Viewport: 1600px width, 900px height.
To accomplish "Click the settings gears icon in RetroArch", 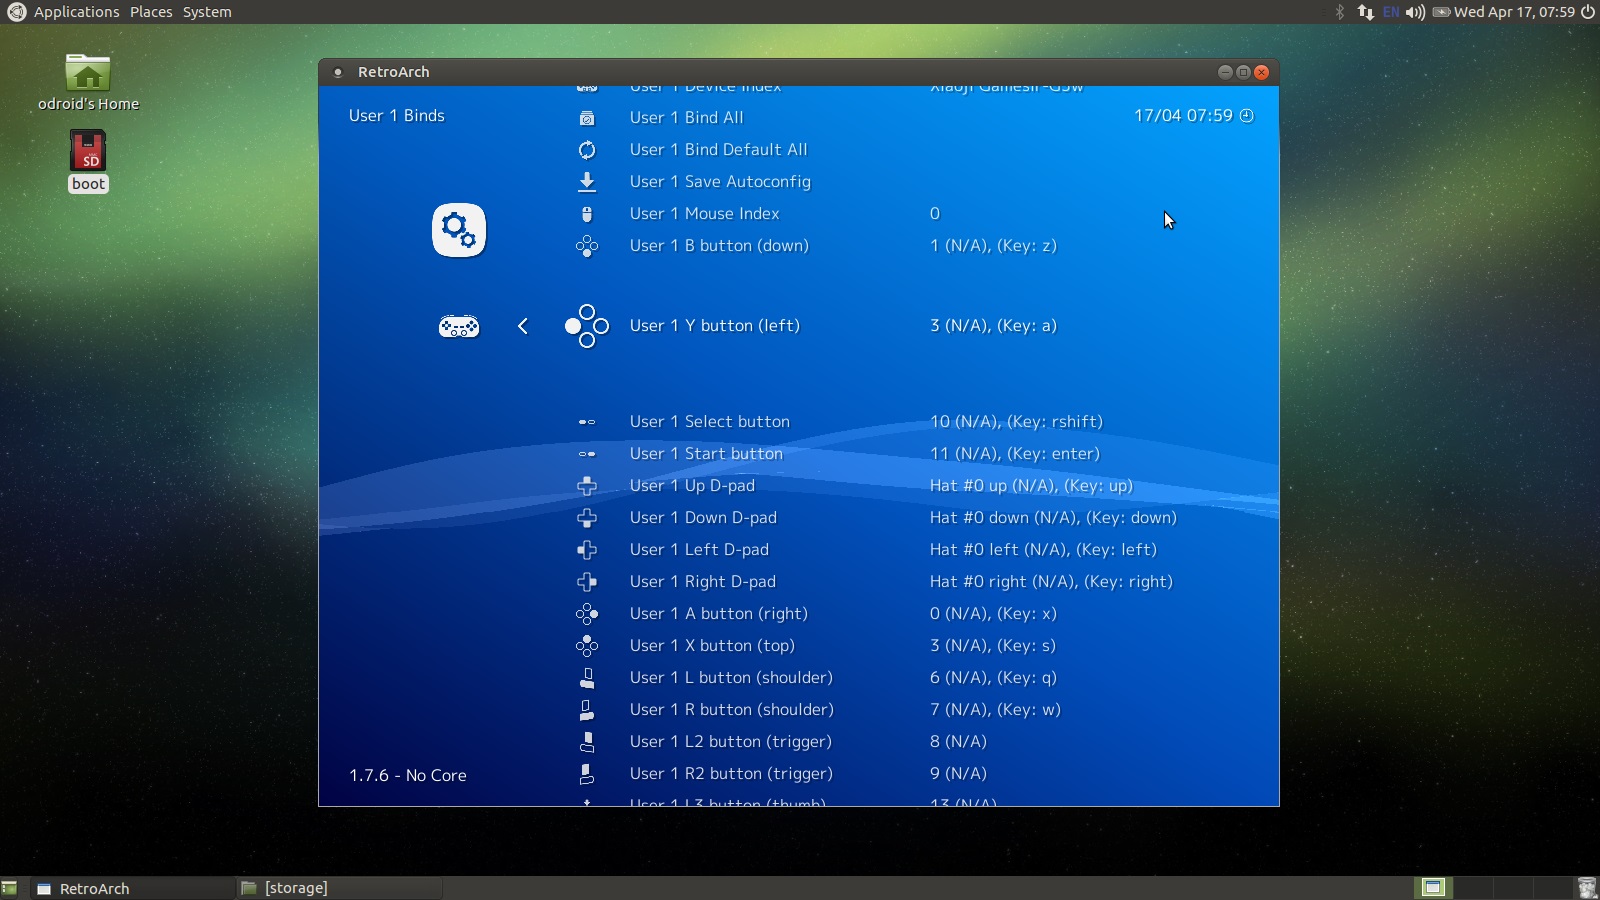I will 459,230.
